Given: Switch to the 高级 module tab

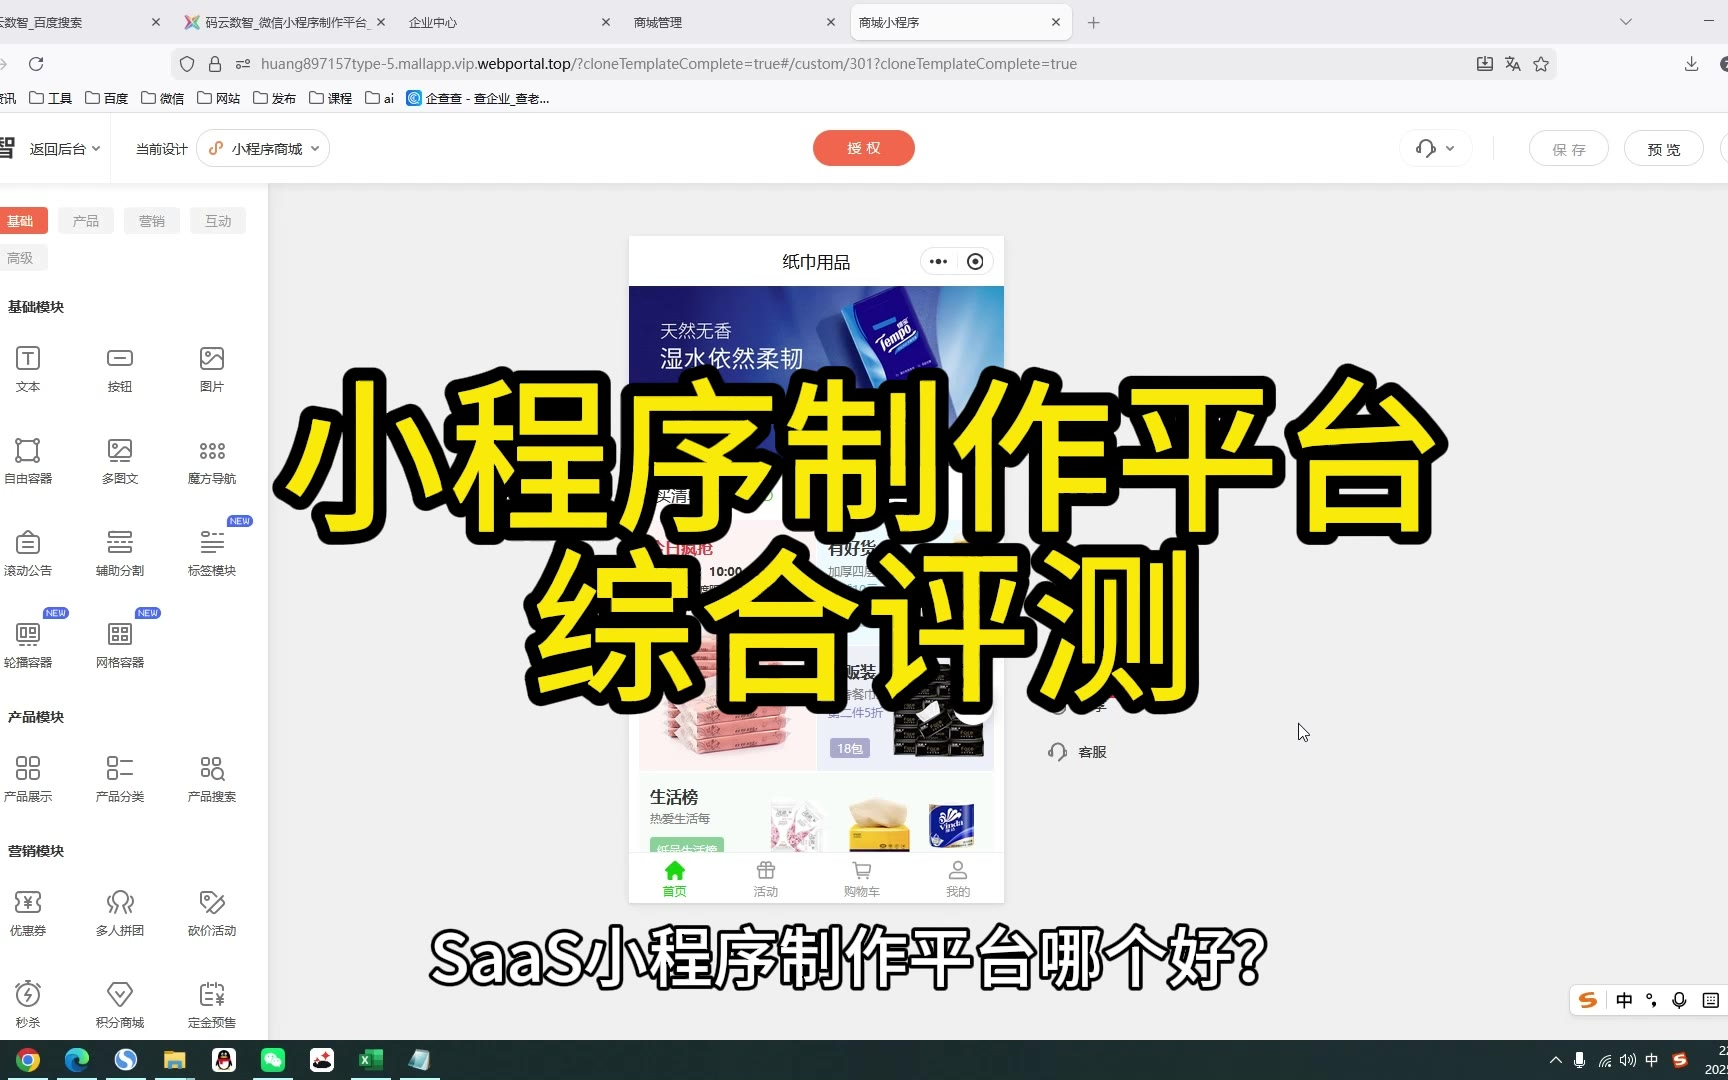Looking at the screenshot, I should coord(21,258).
